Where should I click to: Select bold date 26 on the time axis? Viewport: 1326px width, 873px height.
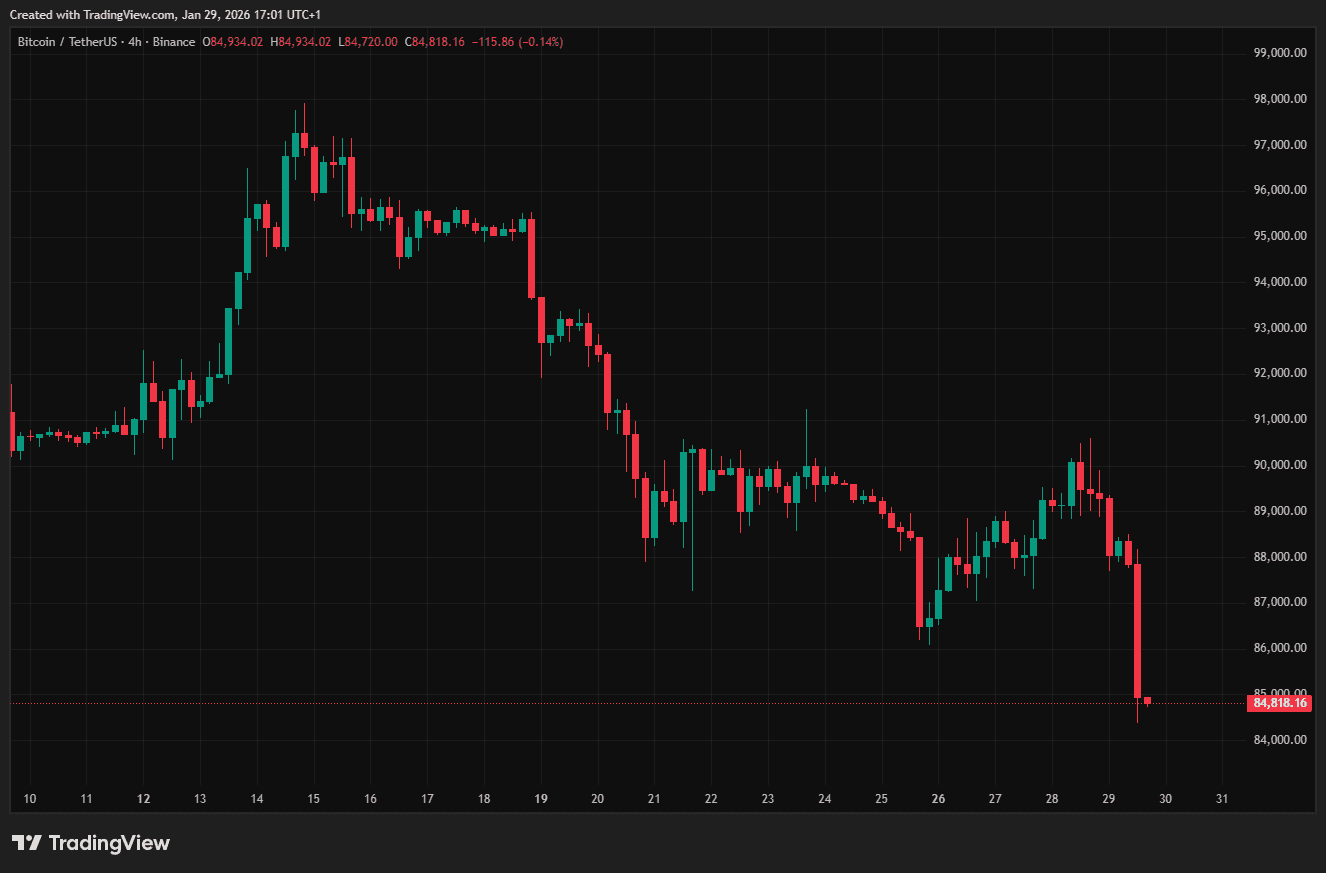(938, 799)
